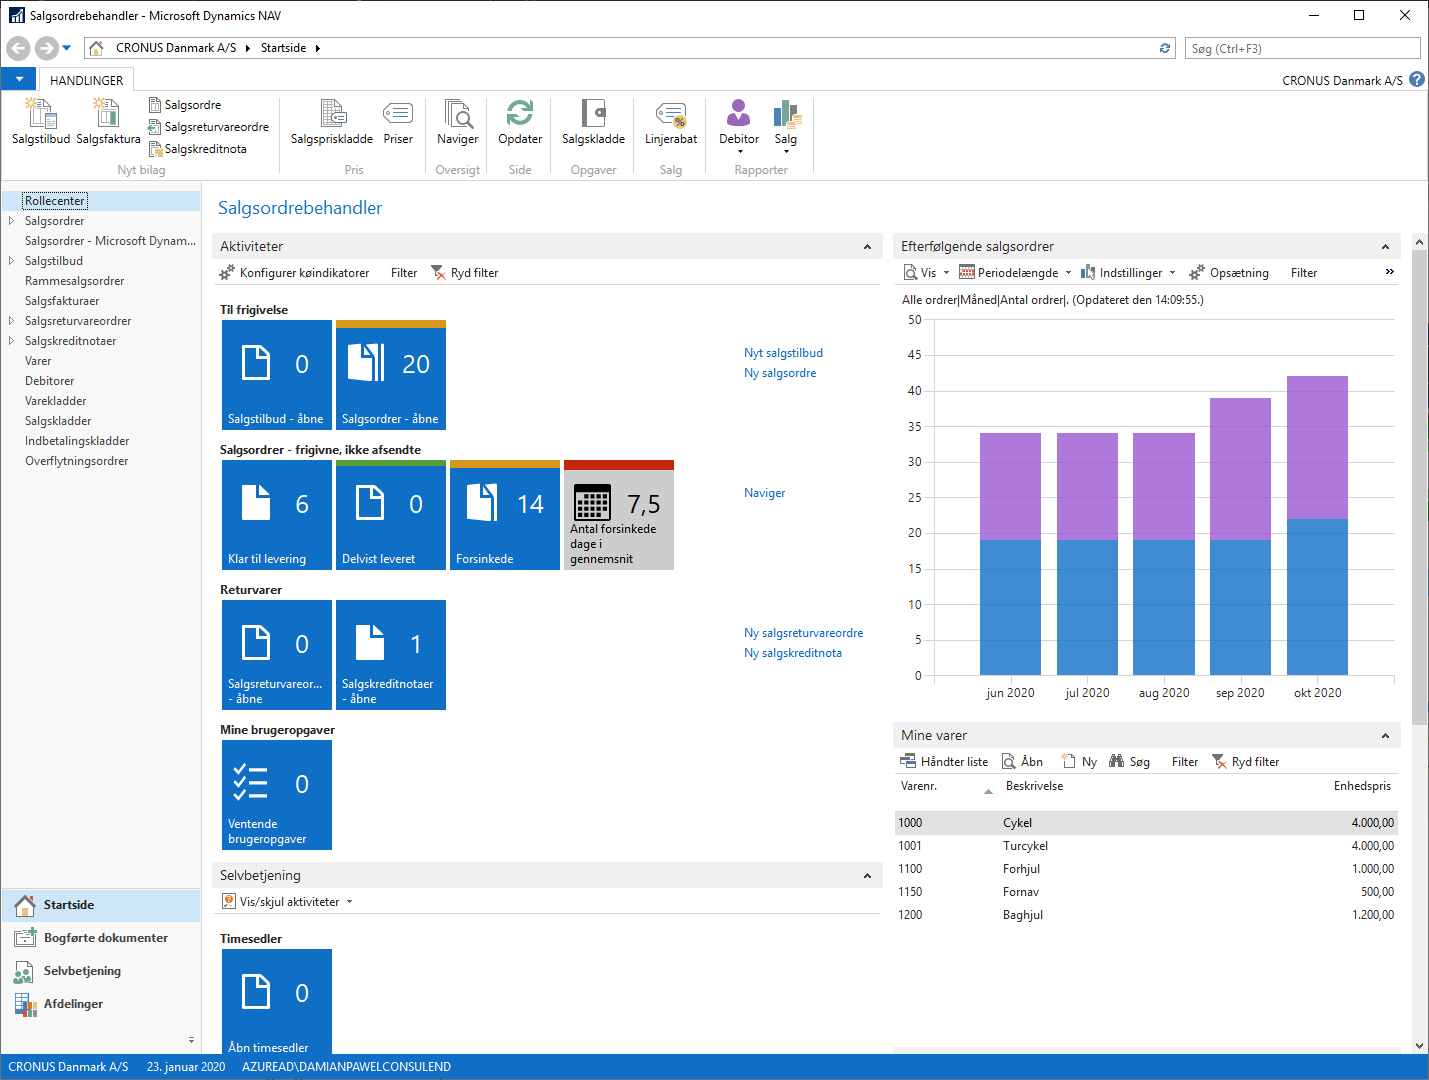Open Rammesalgsordrer in navigation pane
Screen dimensions: 1429x1080
(x=74, y=281)
